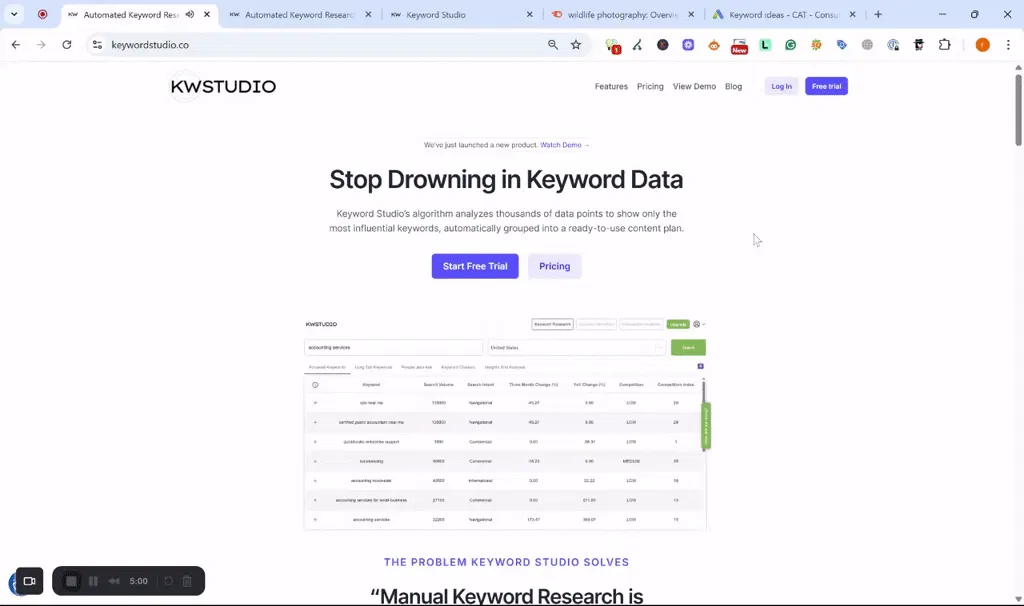Viewport: 1024px width, 606px height.
Task: Mute the audio on the first tab
Action: [189, 14]
